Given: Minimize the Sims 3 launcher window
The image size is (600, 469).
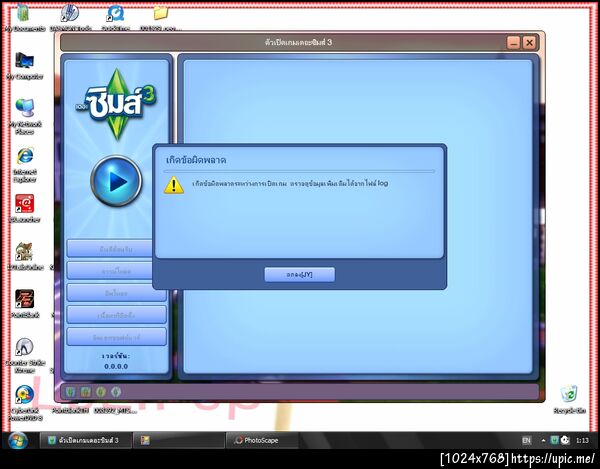Looking at the screenshot, I should pyautogui.click(x=514, y=42).
